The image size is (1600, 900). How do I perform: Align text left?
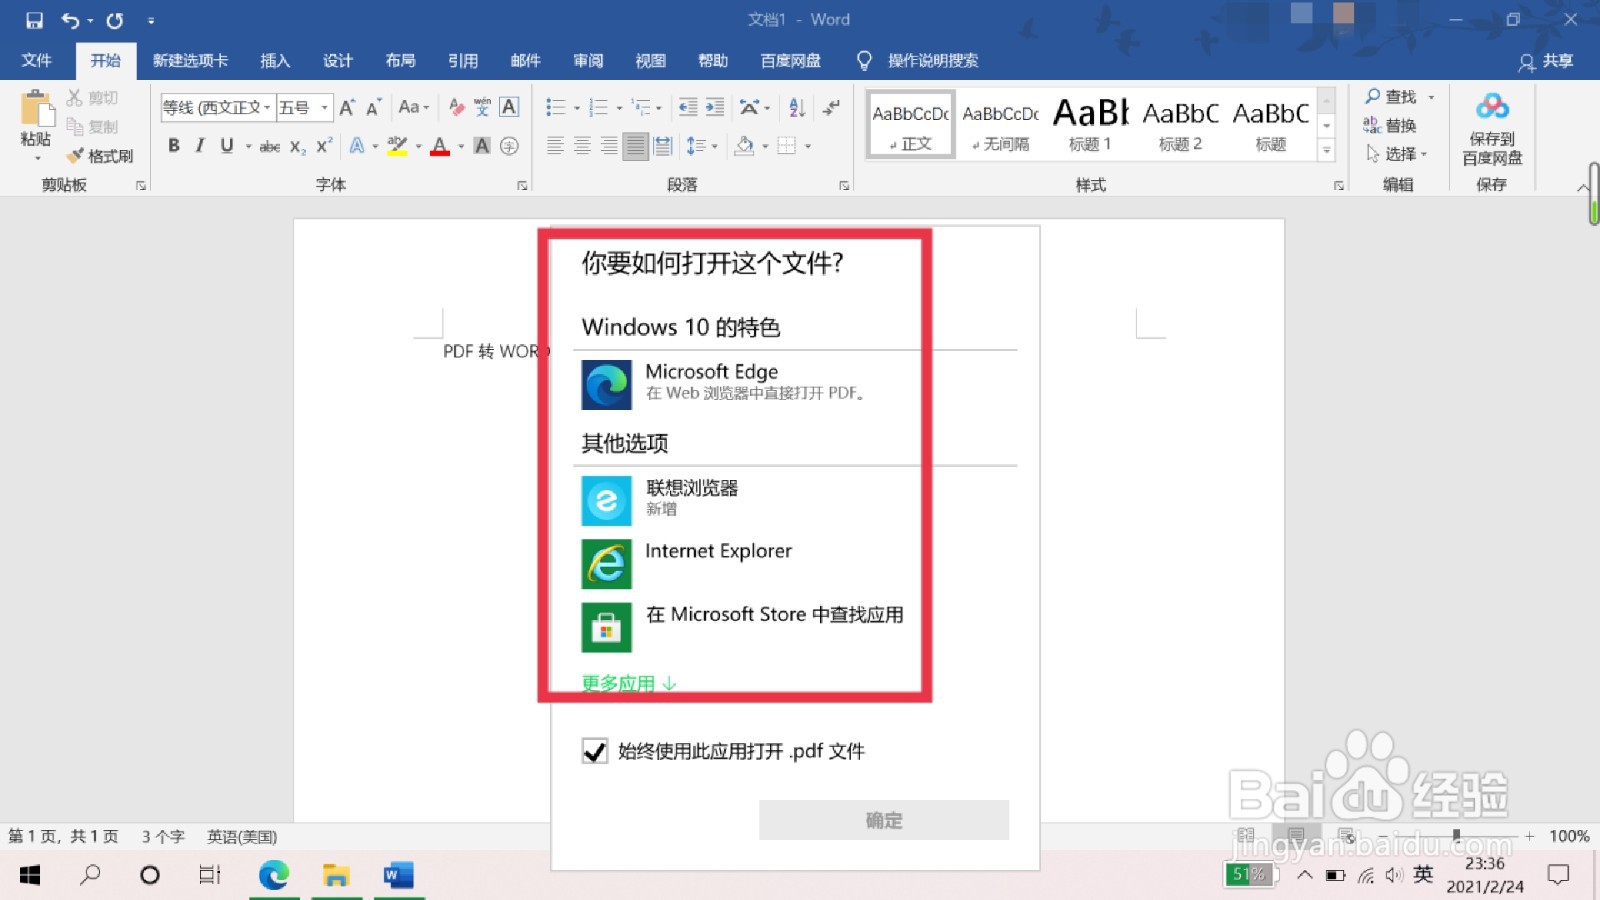555,146
